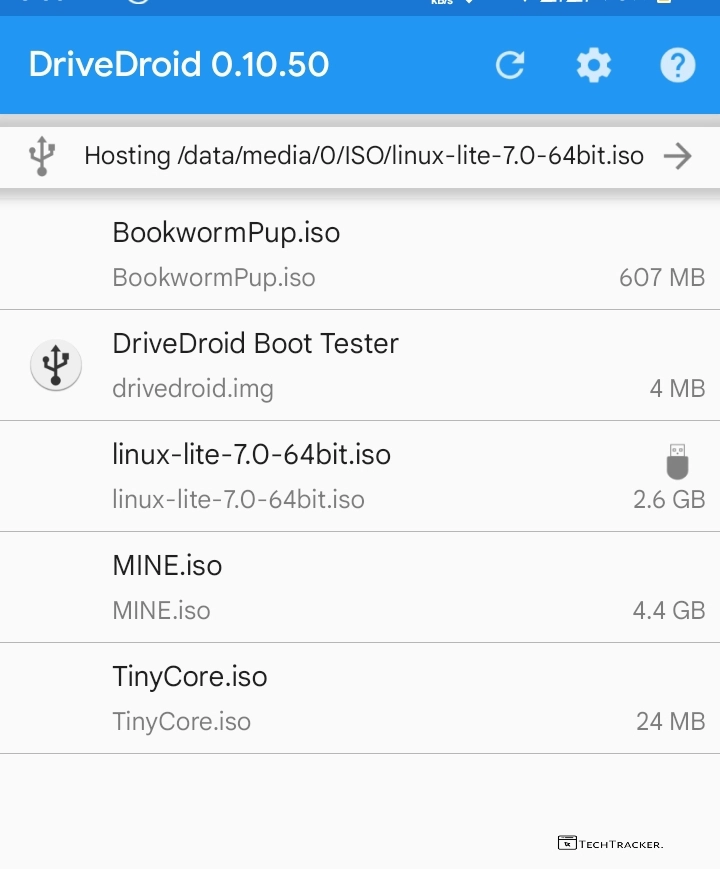The image size is (720, 869).
Task: Choose the DriveDroid Boot Tester entry
Action: 255,344
